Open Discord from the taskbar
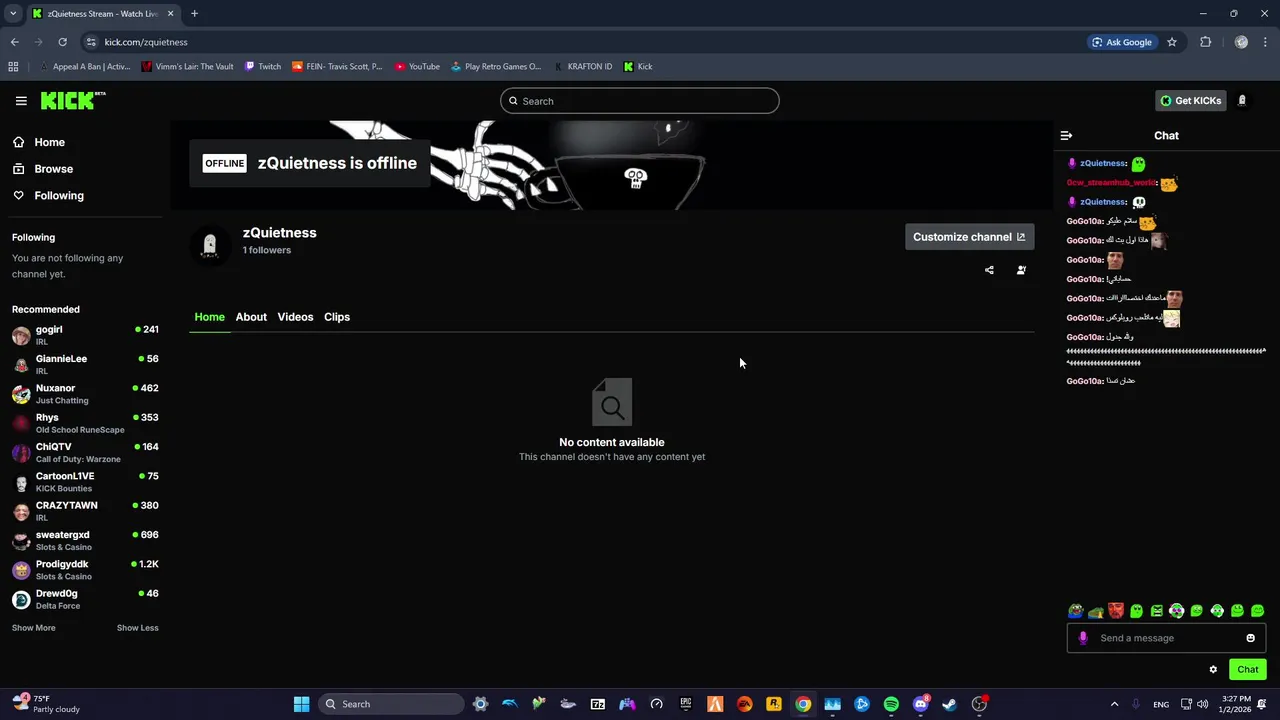Viewport: 1280px width, 720px height. [x=920, y=704]
